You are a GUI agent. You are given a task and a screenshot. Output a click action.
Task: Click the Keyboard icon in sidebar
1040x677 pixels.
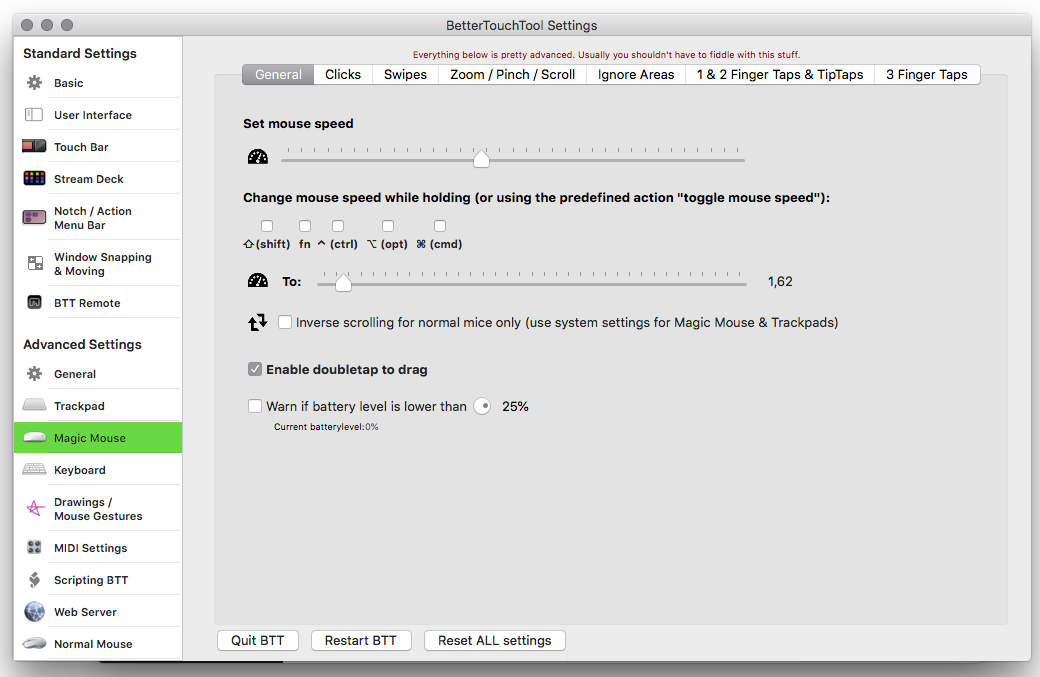click(x=34, y=469)
